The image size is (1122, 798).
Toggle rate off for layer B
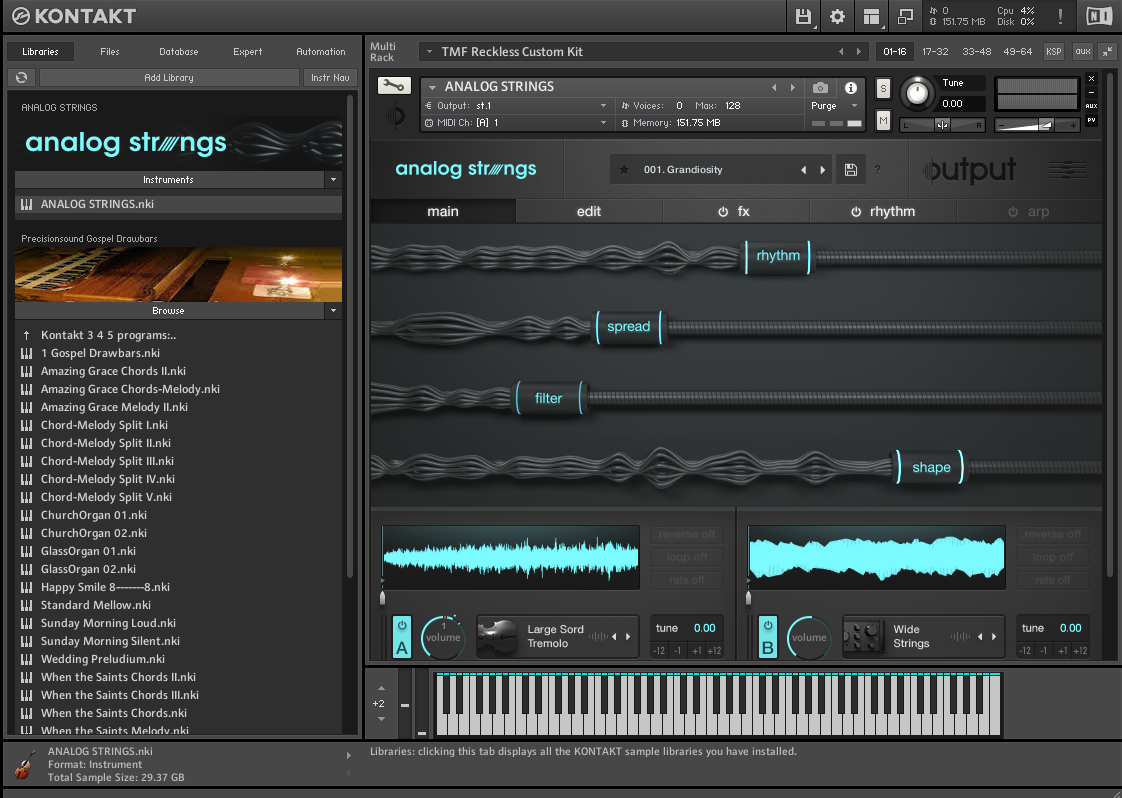click(x=1053, y=580)
